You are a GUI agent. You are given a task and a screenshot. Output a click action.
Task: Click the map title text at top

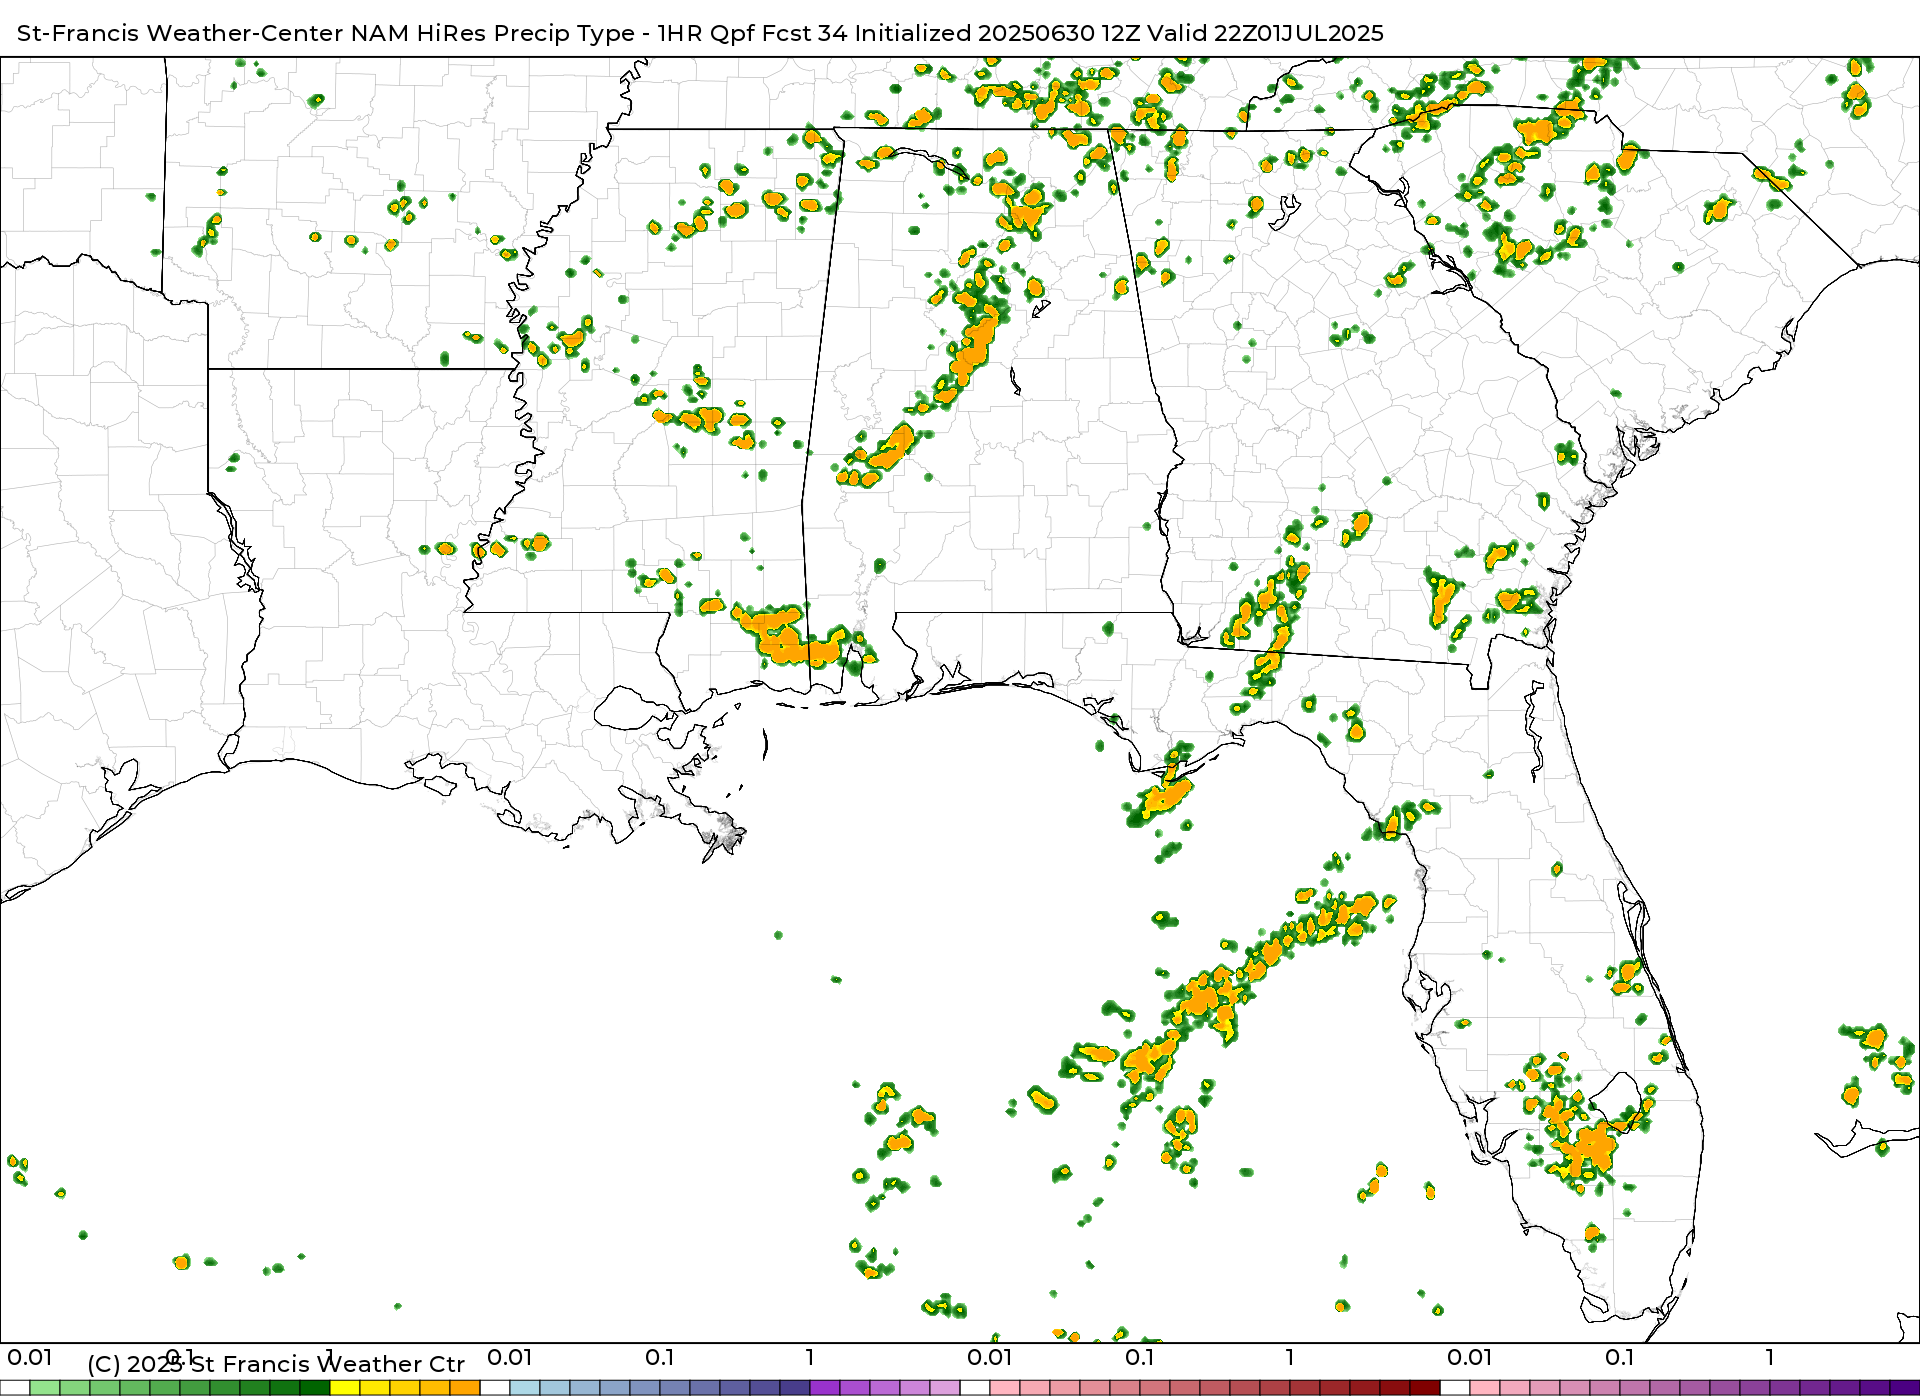pos(700,33)
